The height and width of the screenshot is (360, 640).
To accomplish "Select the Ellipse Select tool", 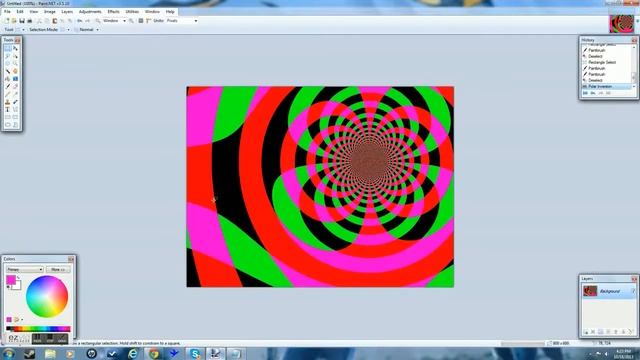I will point(7,63).
